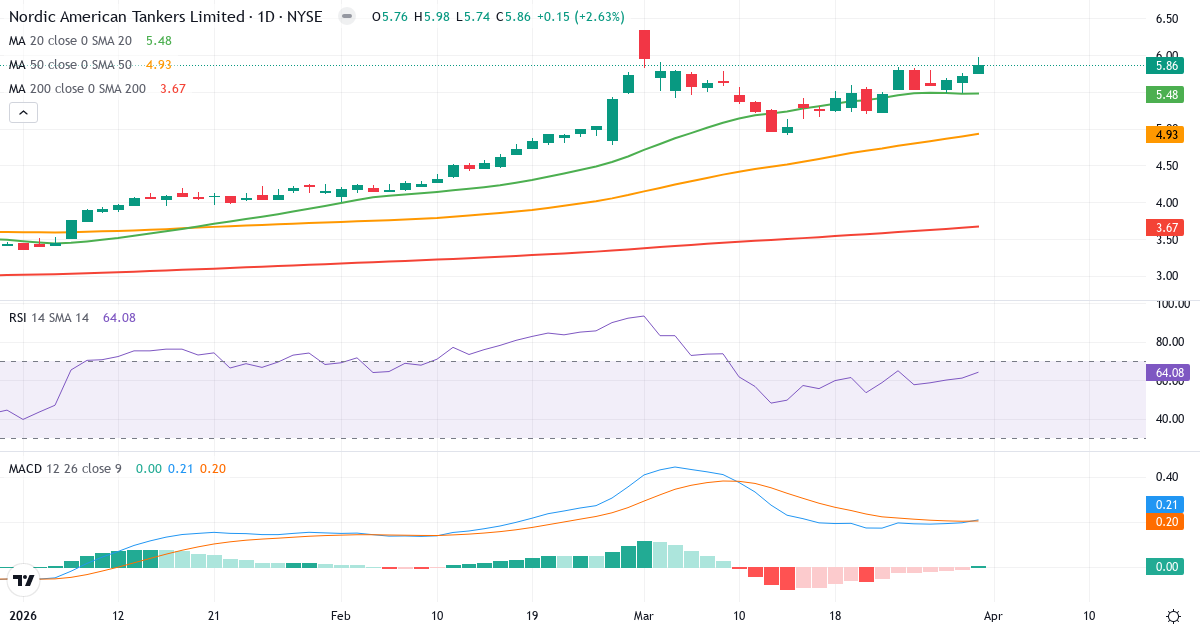Click the red SMA 200 price tag 3.67

pyautogui.click(x=1164, y=228)
